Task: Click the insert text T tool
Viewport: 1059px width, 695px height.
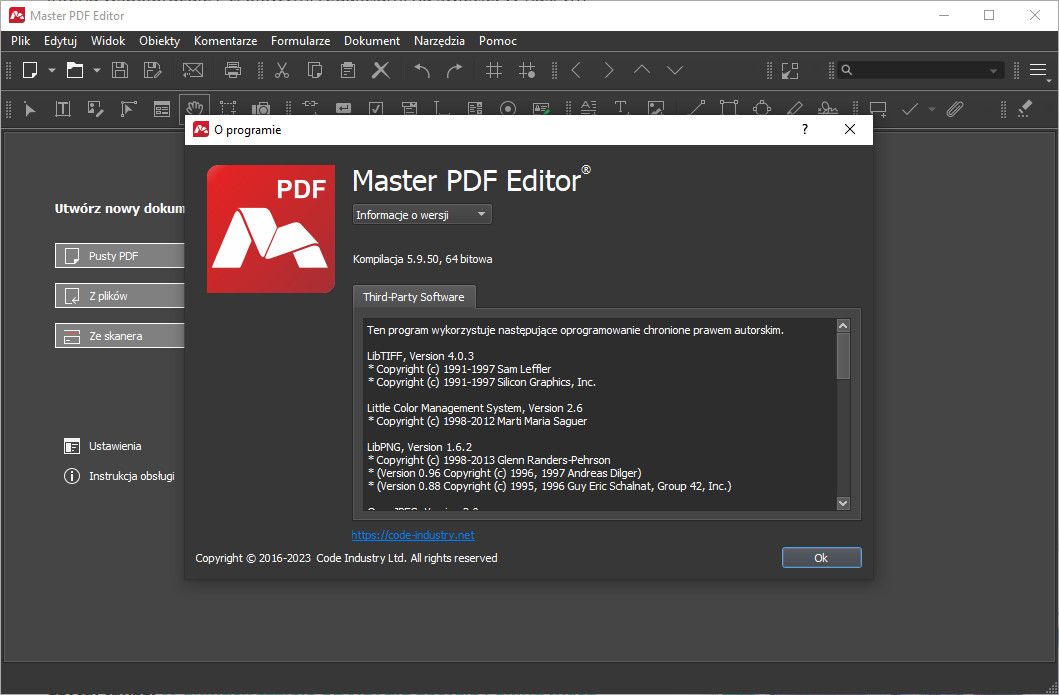Action: 621,109
